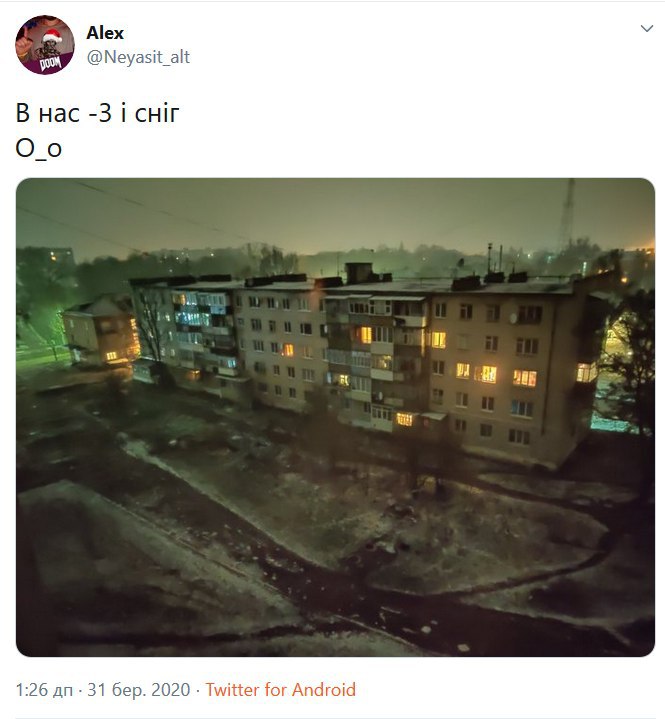This screenshot has width=665, height=719.
Task: Click the O_o line of the tweet
Action: coord(39,149)
